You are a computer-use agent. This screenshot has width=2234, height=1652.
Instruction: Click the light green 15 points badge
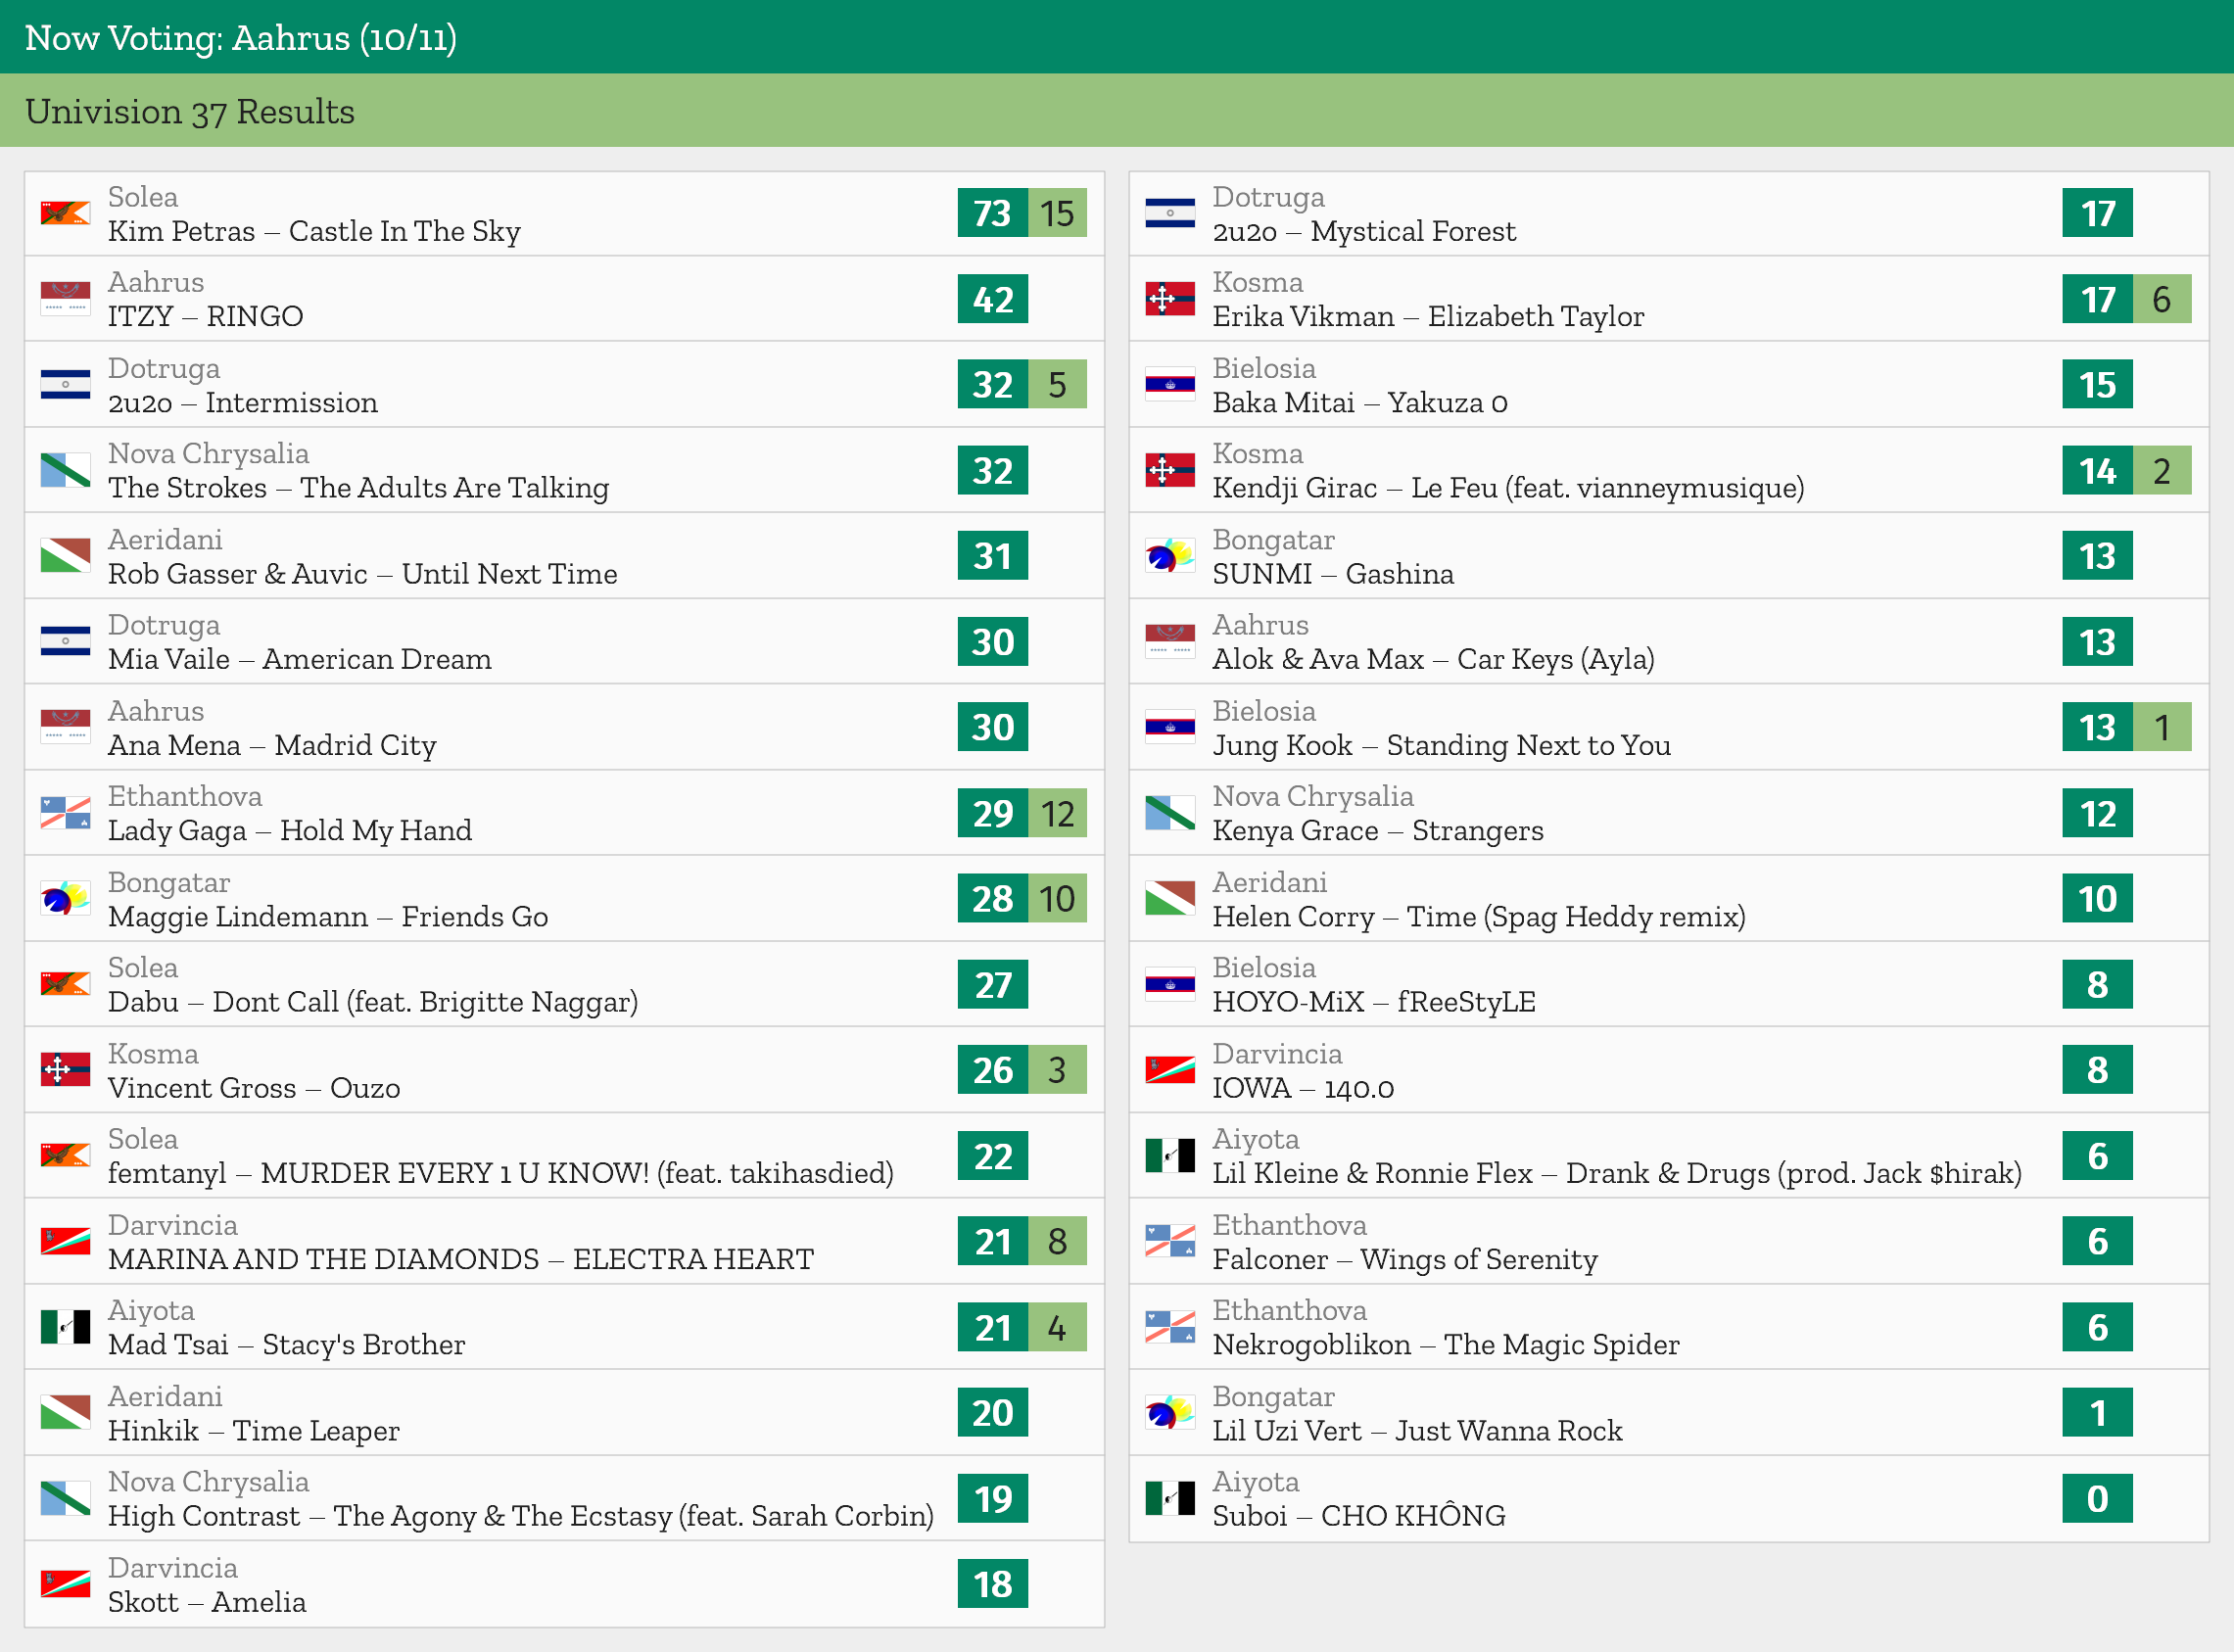pyautogui.click(x=1057, y=213)
